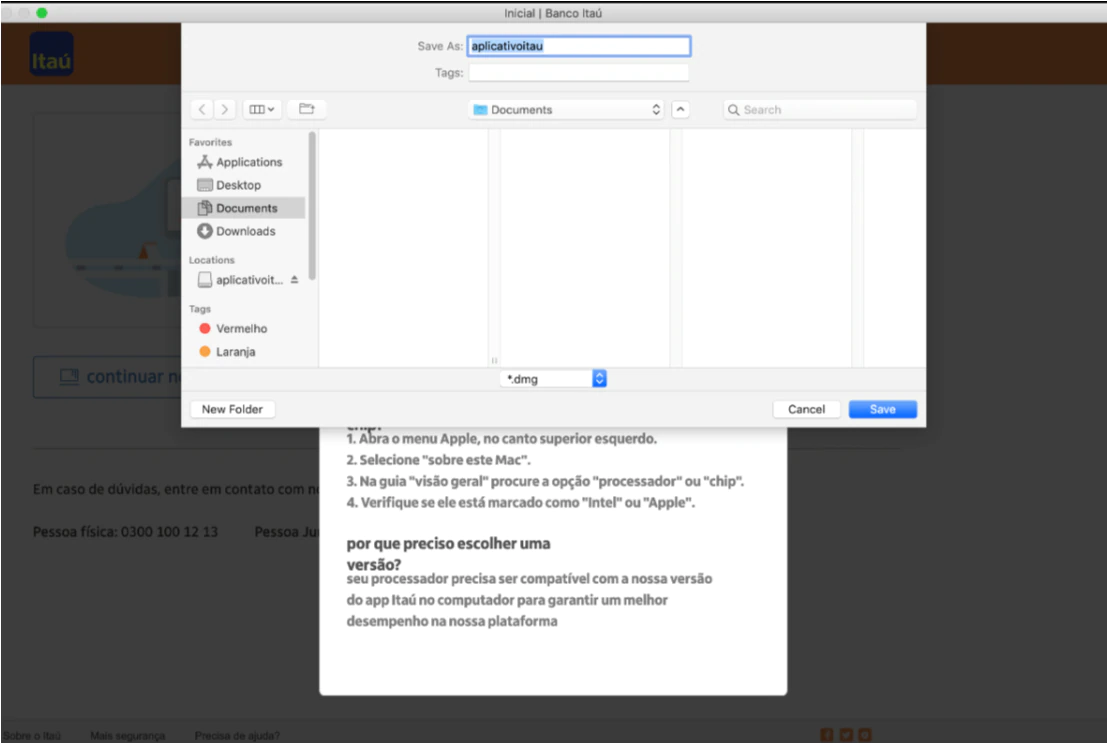The width and height of the screenshot is (1107, 743).
Task: Go forward using the right chevron
Action: (x=225, y=109)
